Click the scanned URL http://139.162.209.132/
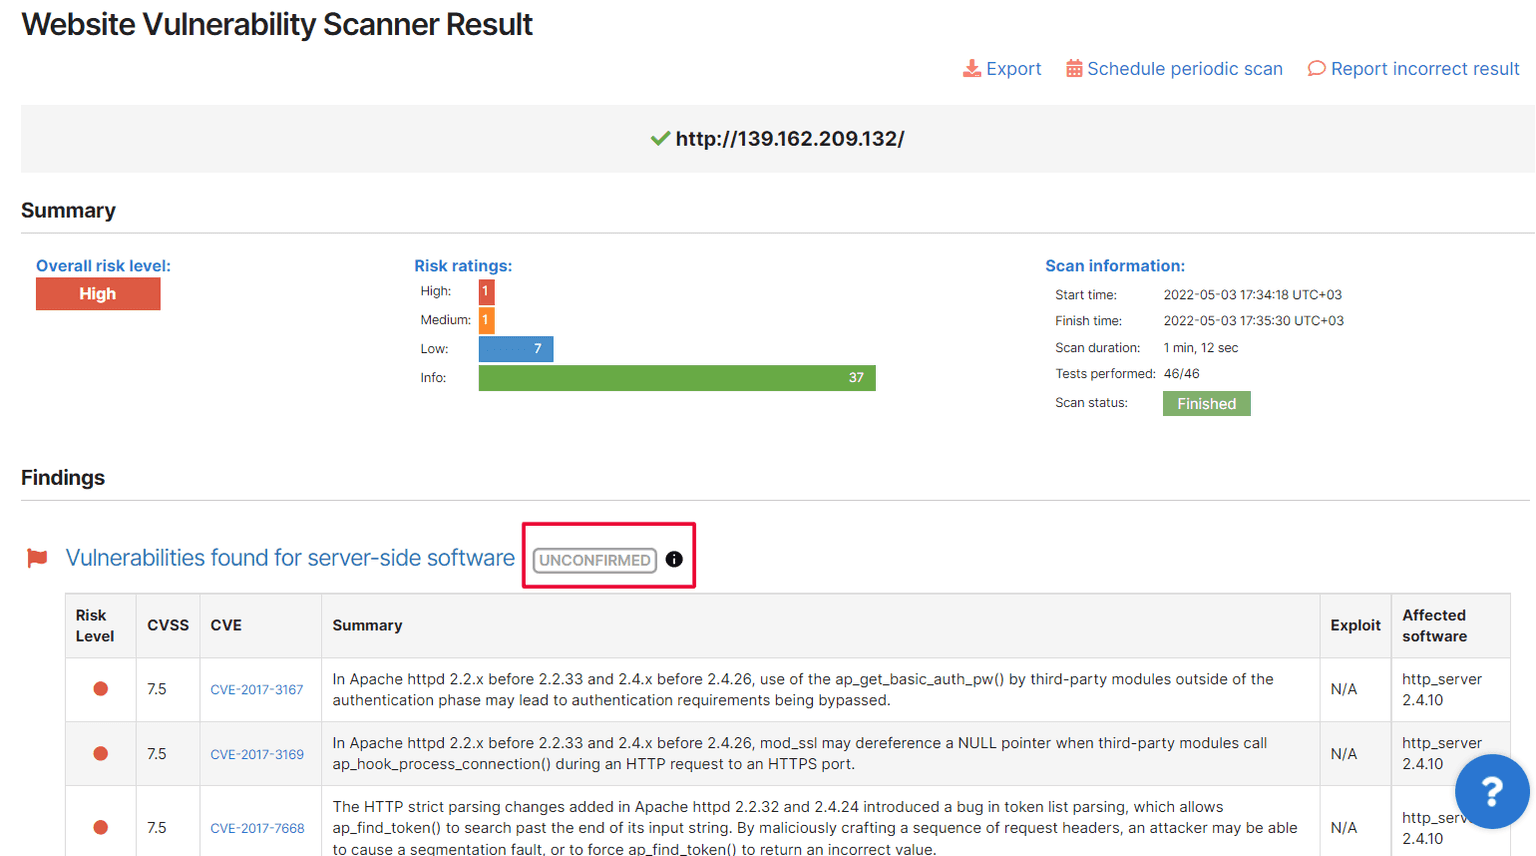The image size is (1536, 856). [x=790, y=138]
